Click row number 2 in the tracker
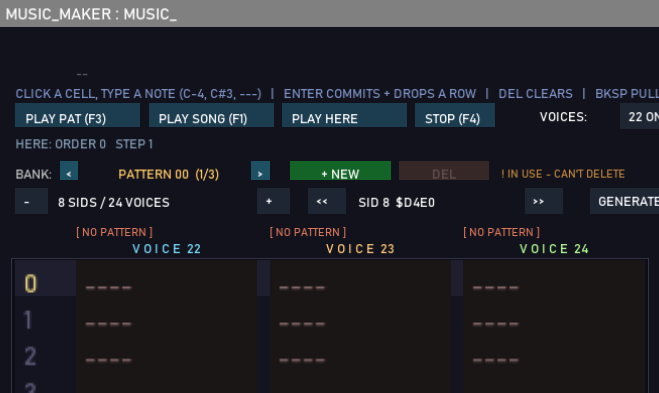The width and height of the screenshot is (659, 393). [30, 356]
